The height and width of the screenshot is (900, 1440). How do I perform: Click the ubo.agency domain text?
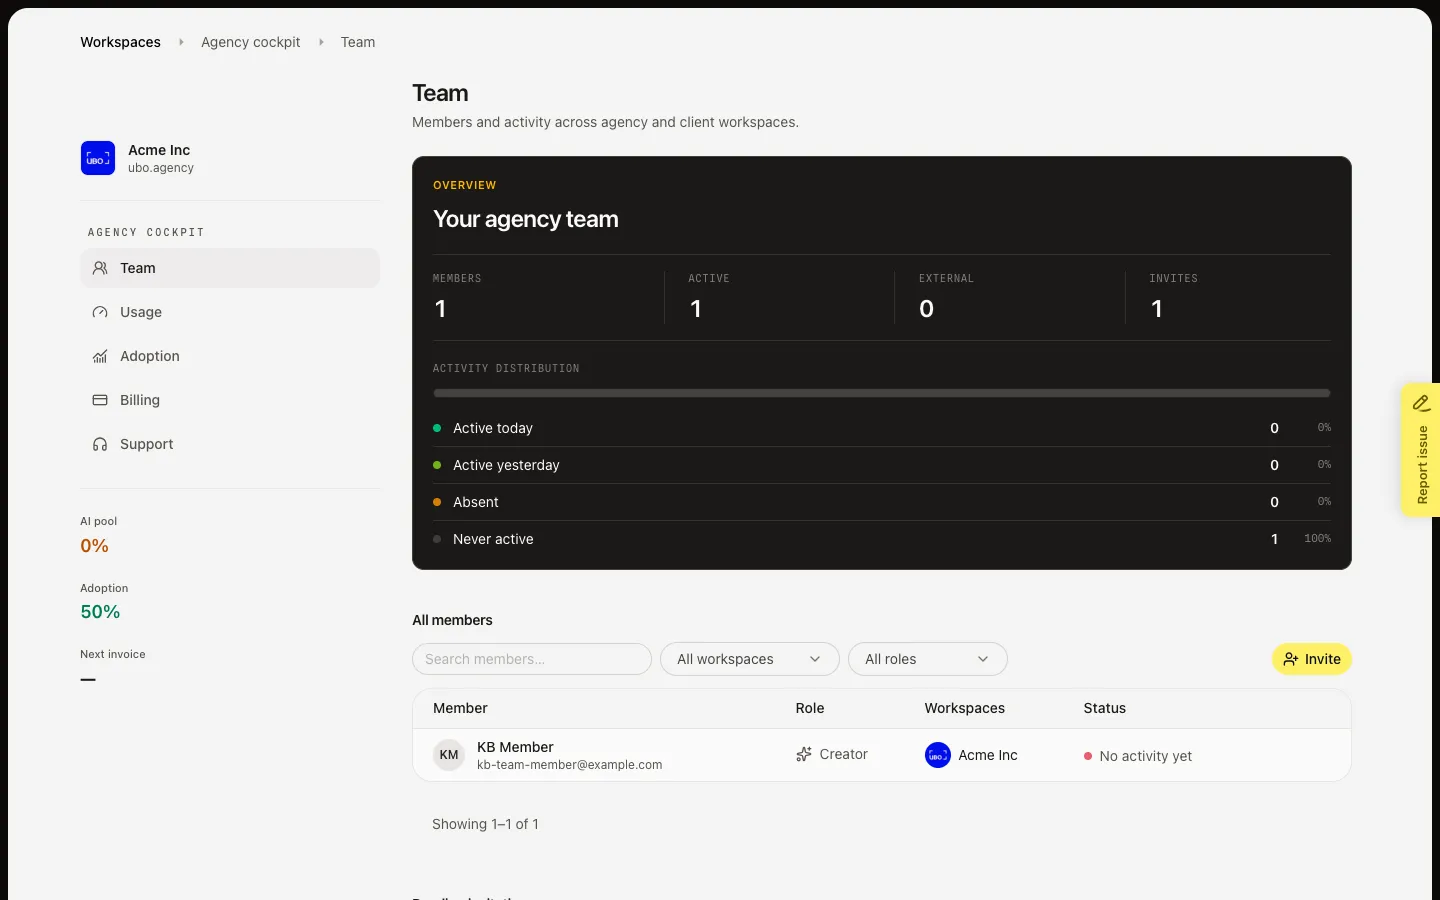(x=161, y=168)
